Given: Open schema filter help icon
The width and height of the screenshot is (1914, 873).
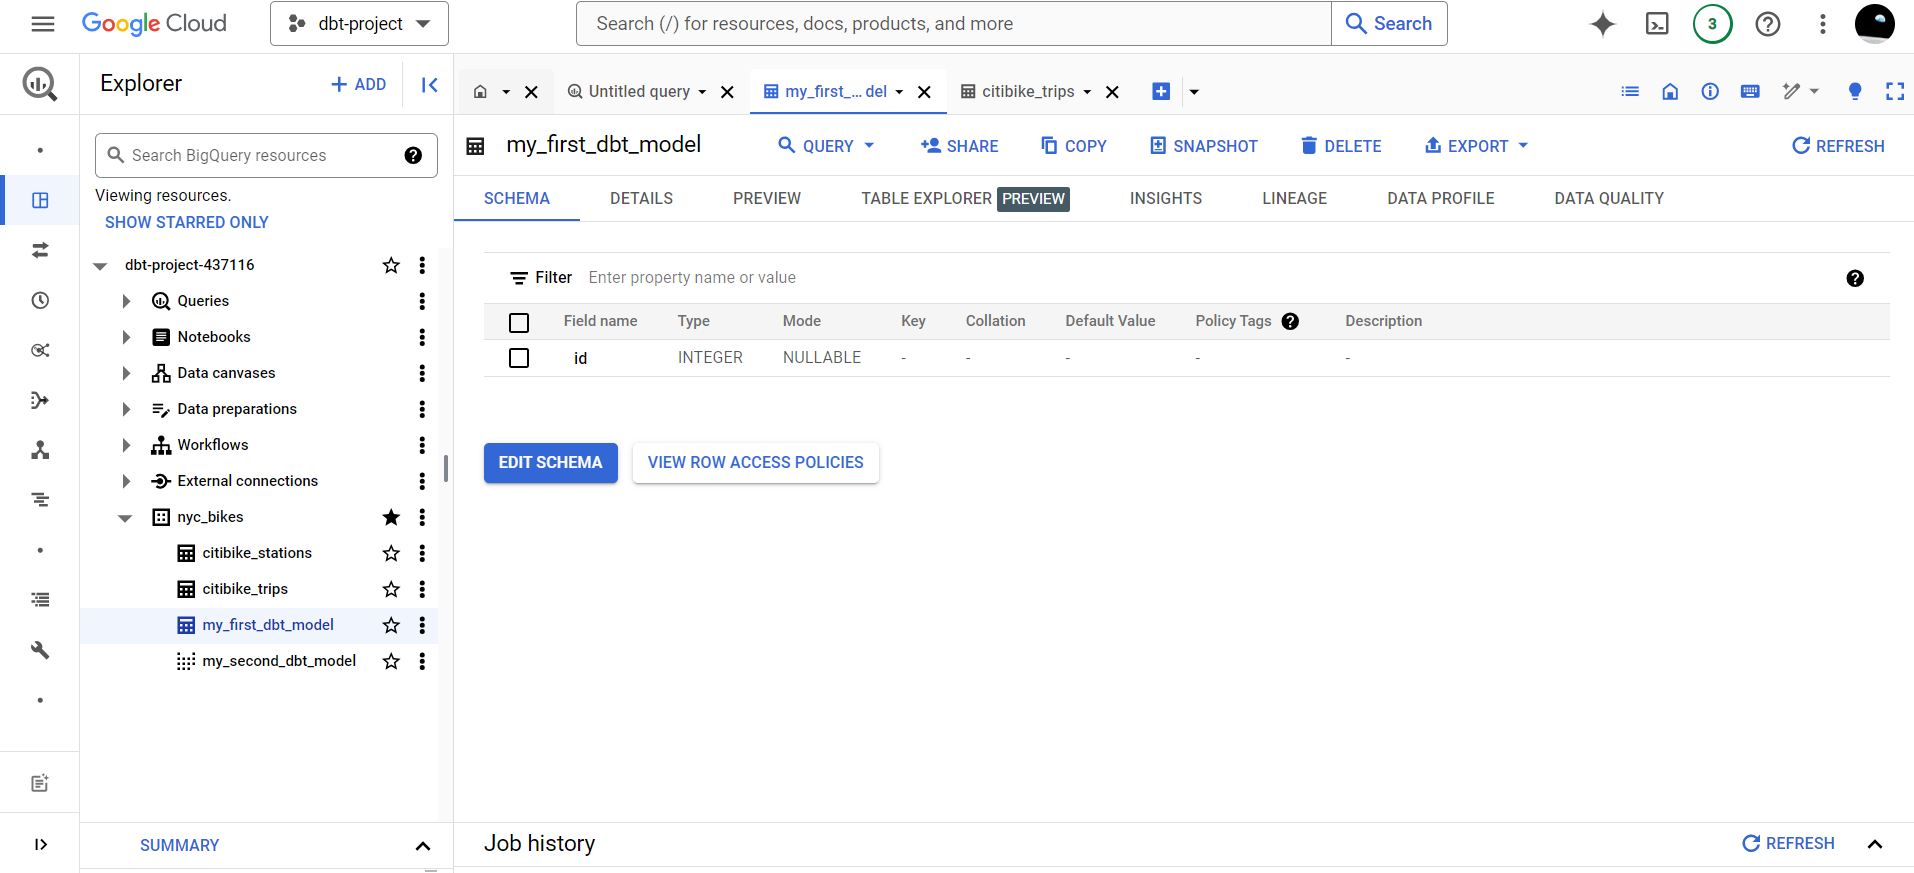Looking at the screenshot, I should point(1855,278).
